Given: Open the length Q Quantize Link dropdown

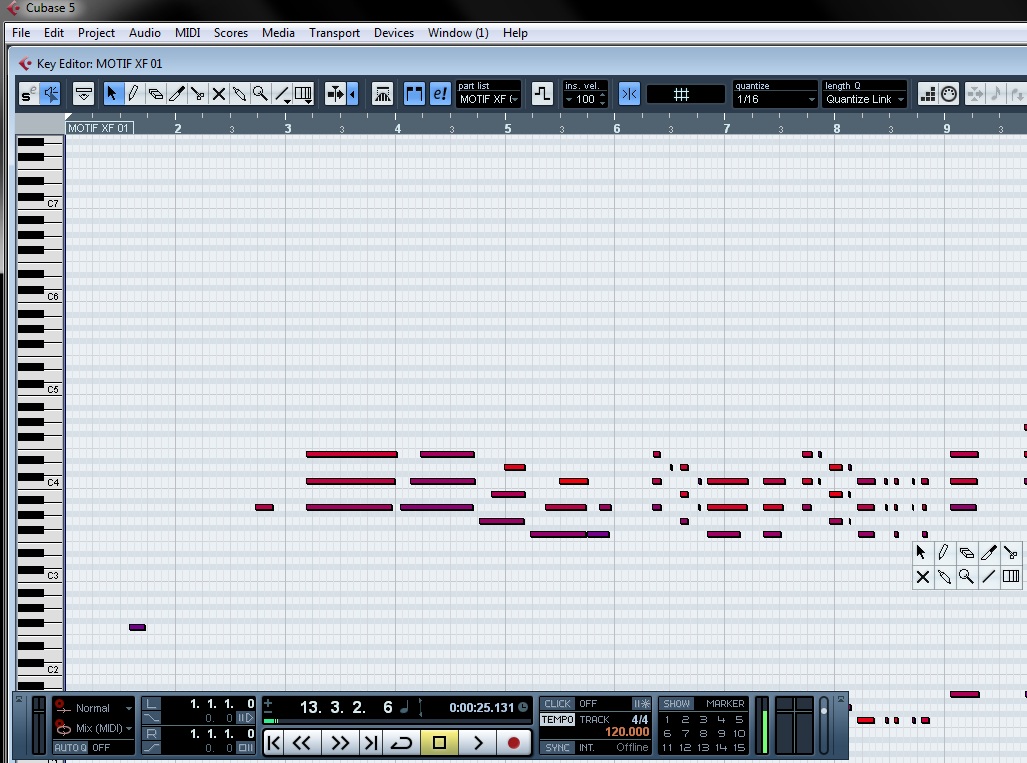Looking at the screenshot, I should point(865,99).
